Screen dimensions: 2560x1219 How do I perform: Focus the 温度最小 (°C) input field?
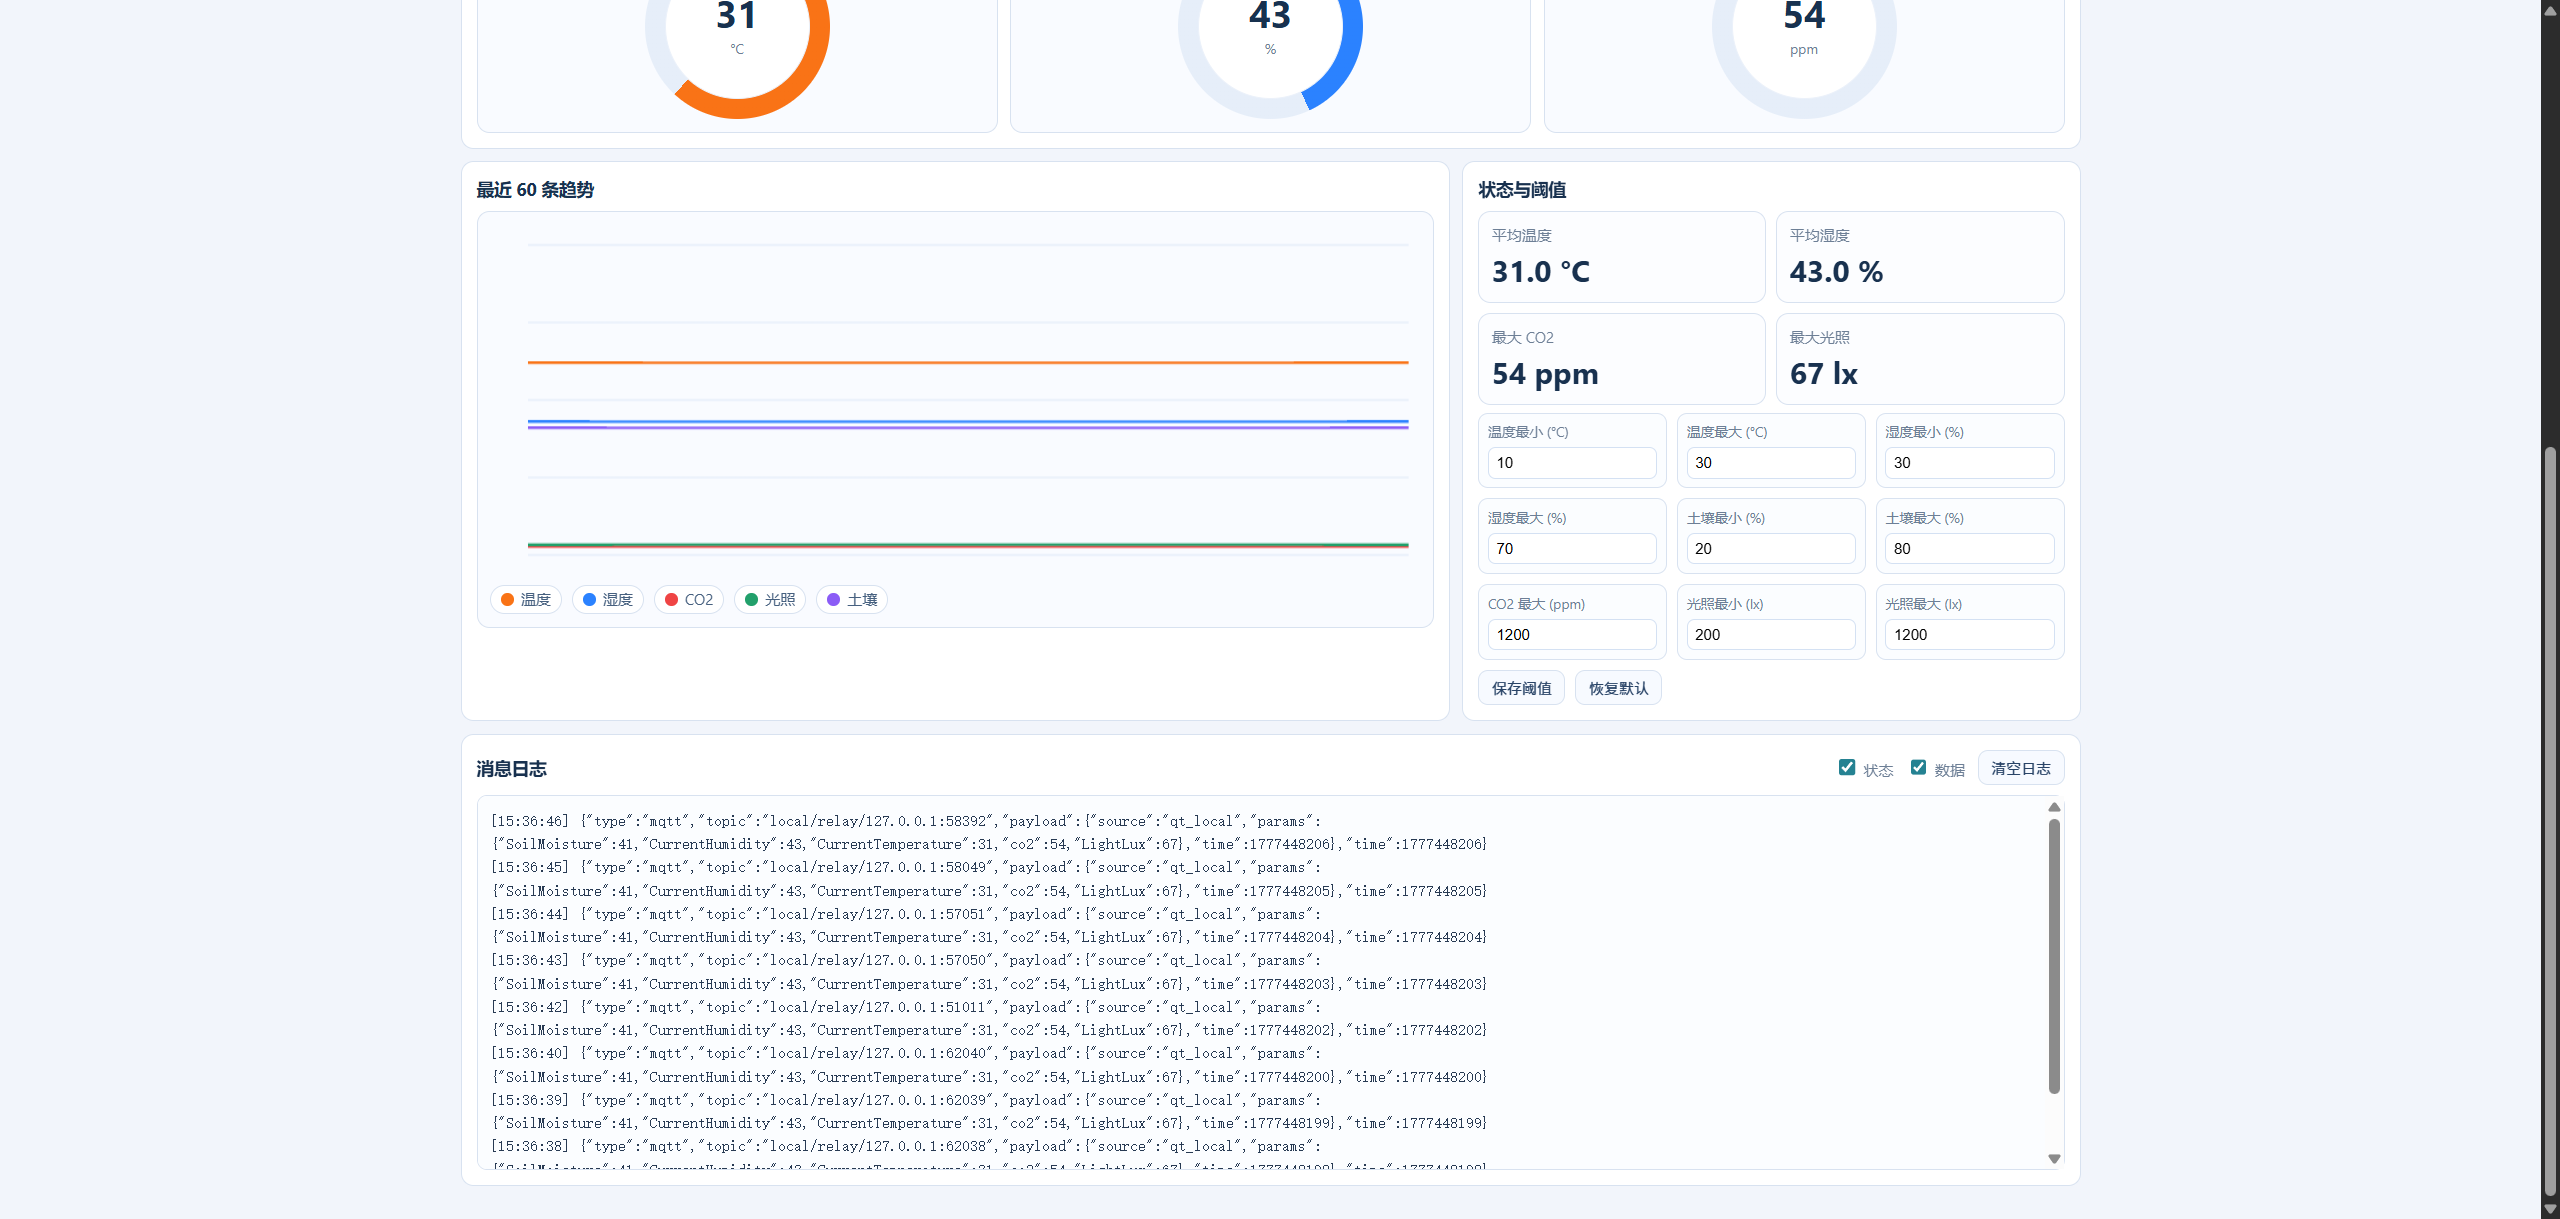click(1572, 463)
